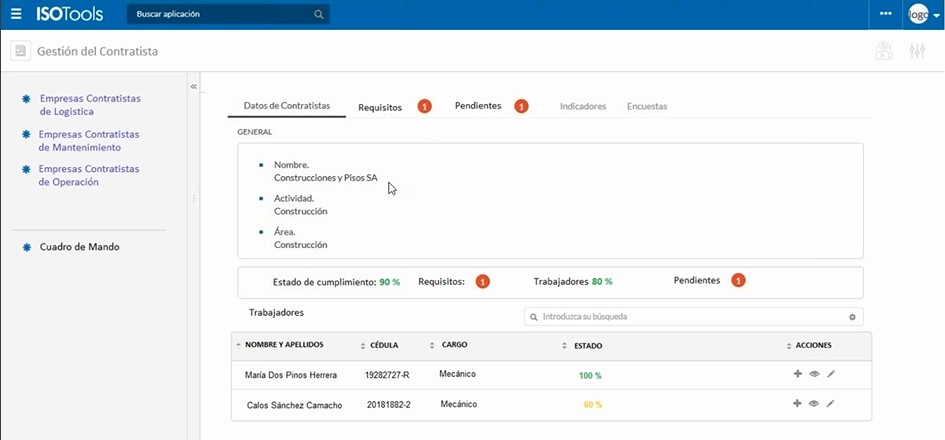Open Empresas Contratistas de Mantenimiento

[88, 141]
